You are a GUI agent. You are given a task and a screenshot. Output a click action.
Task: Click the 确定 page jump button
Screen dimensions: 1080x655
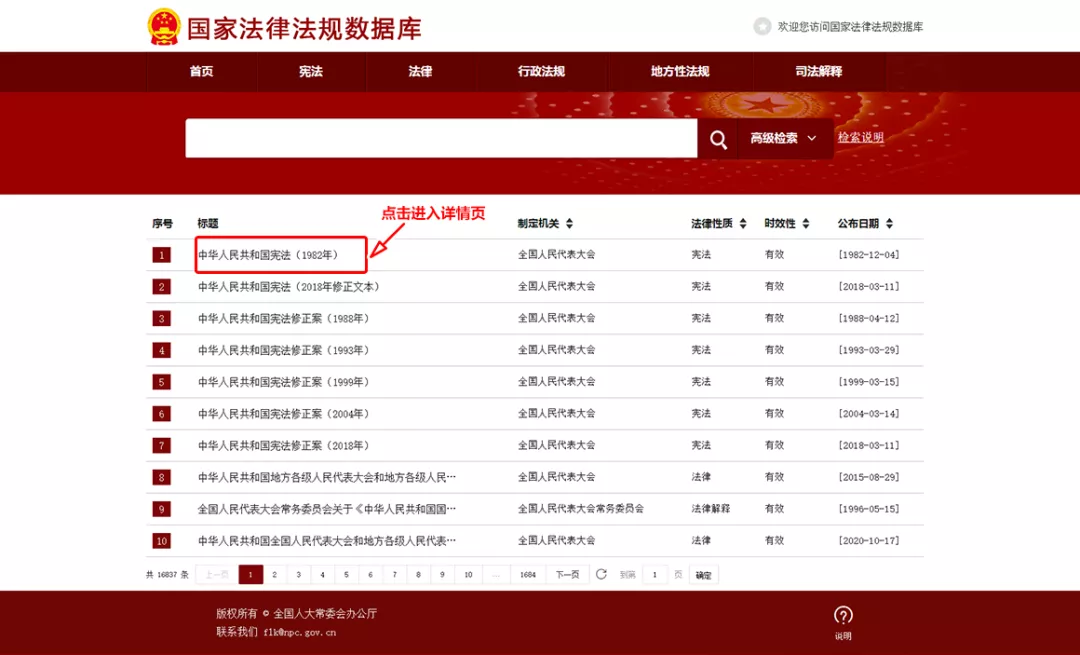click(703, 575)
